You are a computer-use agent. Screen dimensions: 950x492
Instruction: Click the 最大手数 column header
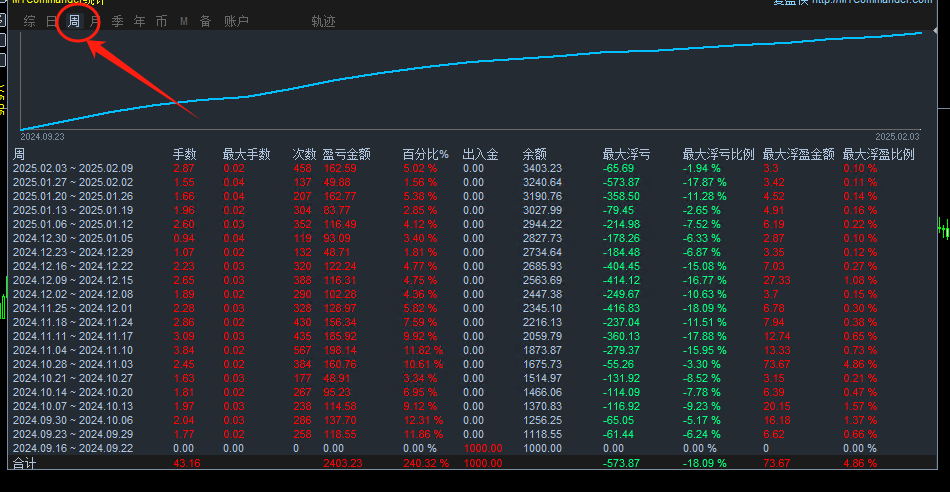247,155
